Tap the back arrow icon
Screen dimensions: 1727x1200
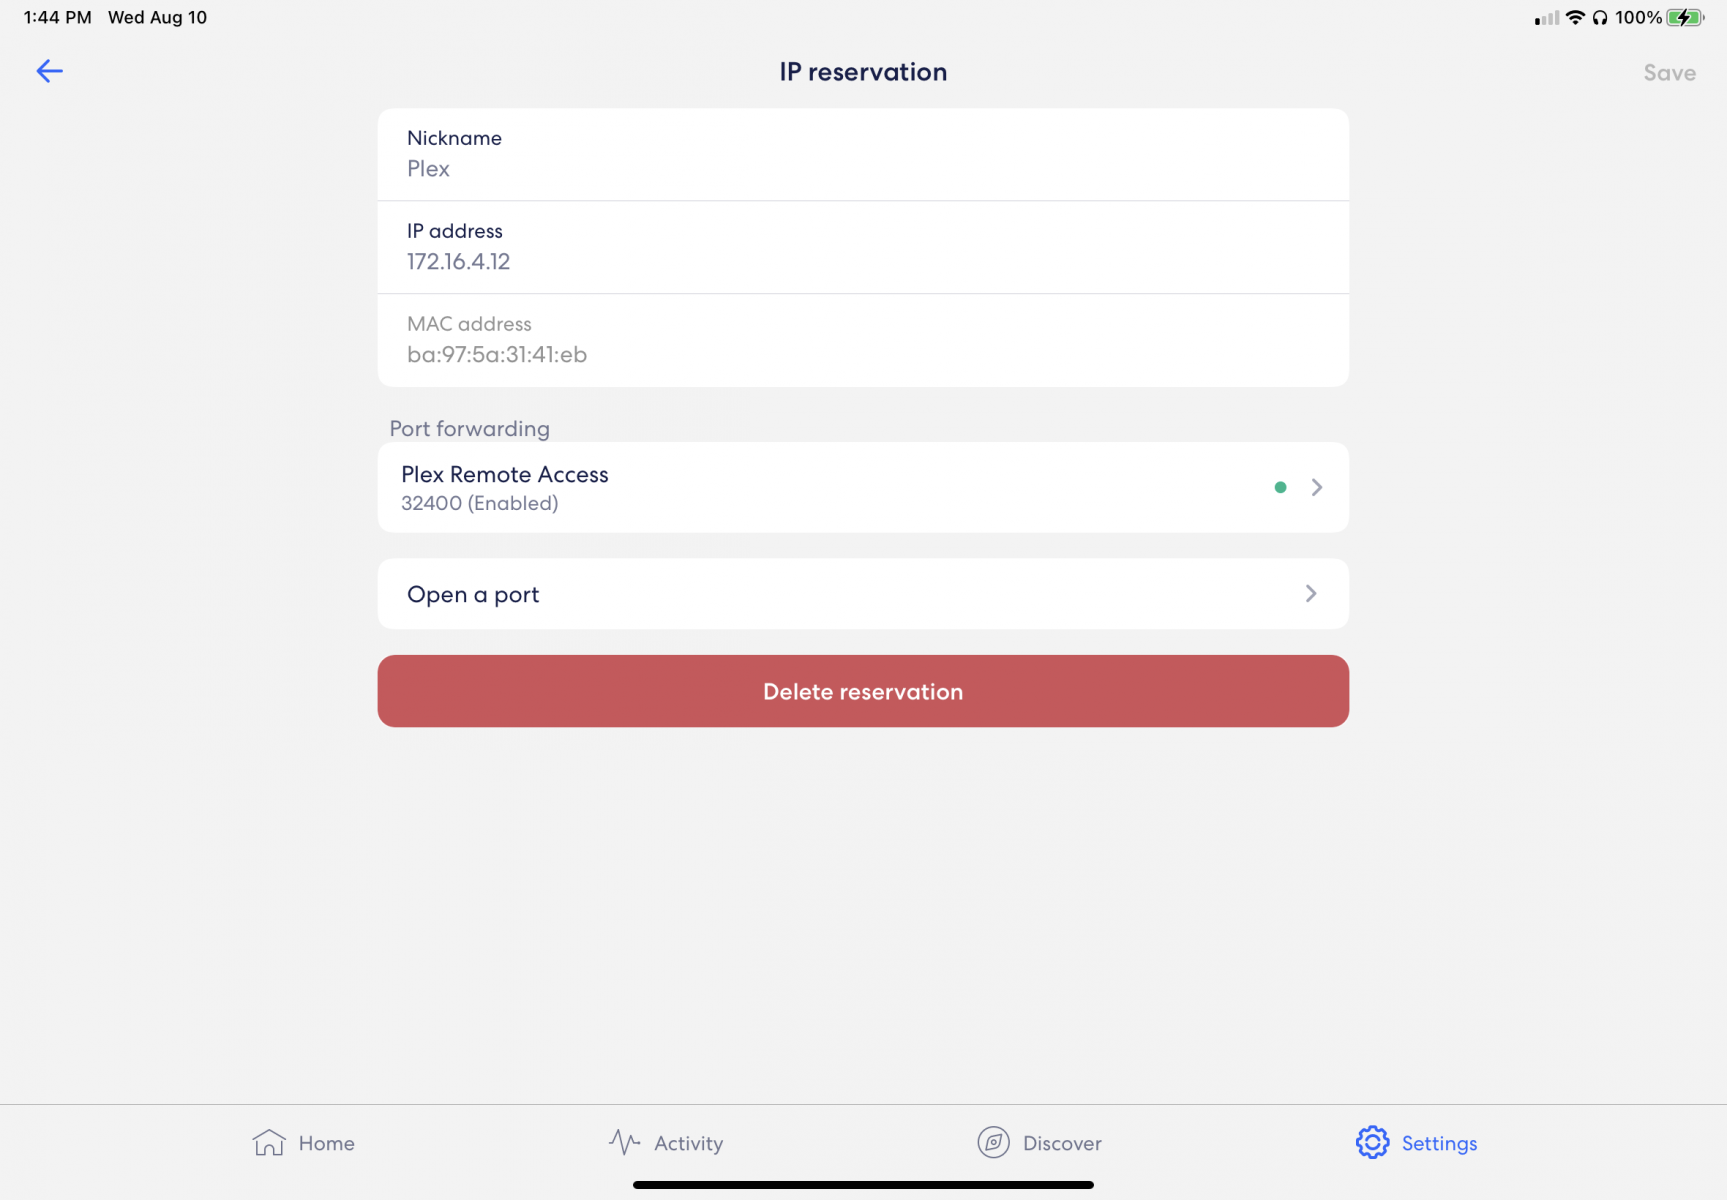click(49, 71)
